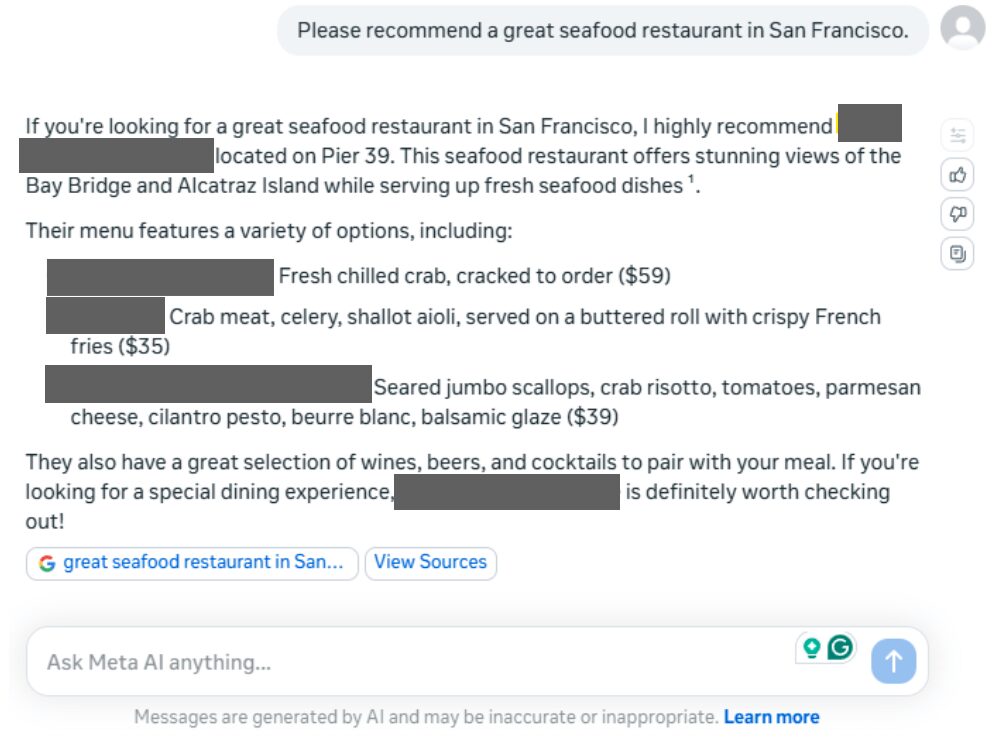Image resolution: width=992 pixels, height=737 pixels.
Task: Click the green Grammarly G icon
Action: [x=841, y=648]
